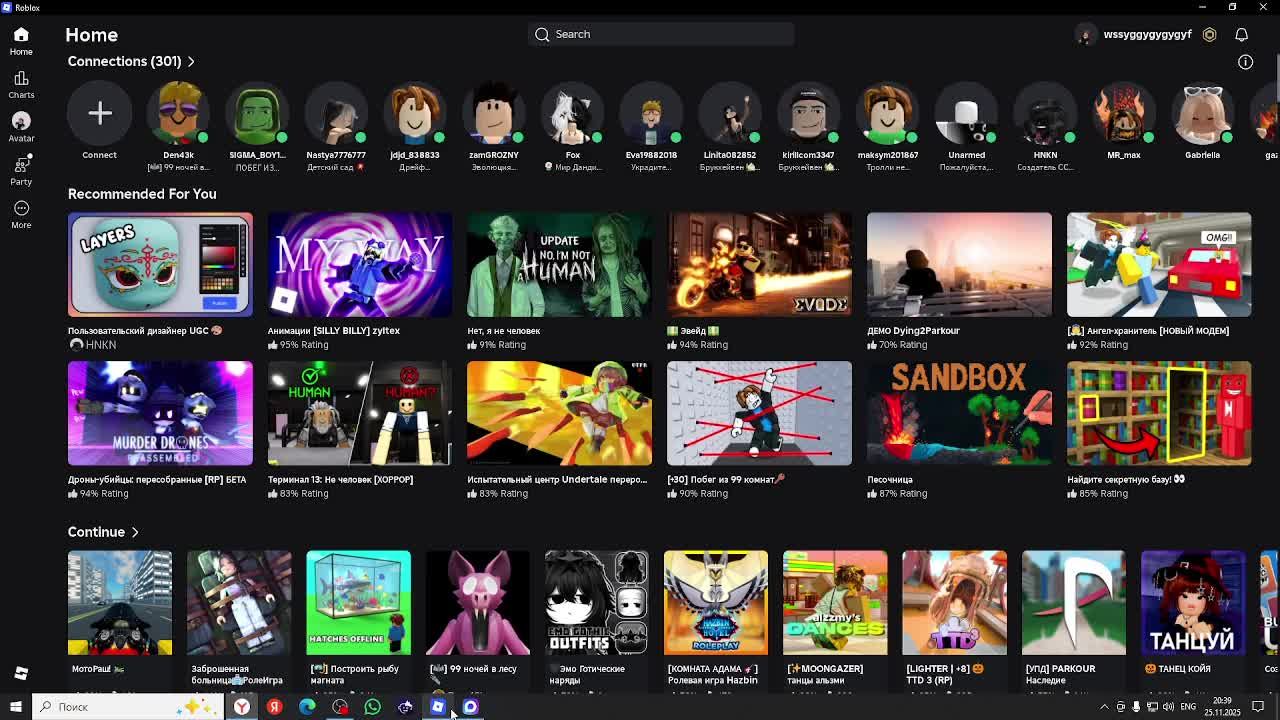Open "Найдите секретную базу!" title link
The height and width of the screenshot is (720, 1280).
coord(1126,480)
